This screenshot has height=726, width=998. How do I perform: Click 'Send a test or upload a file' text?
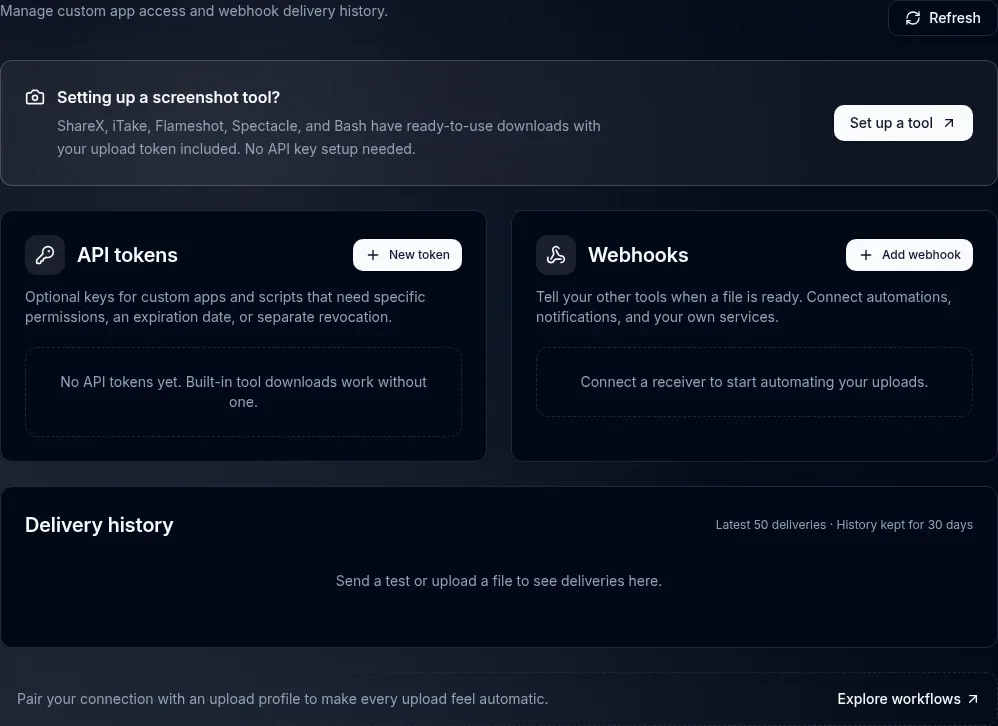498,581
